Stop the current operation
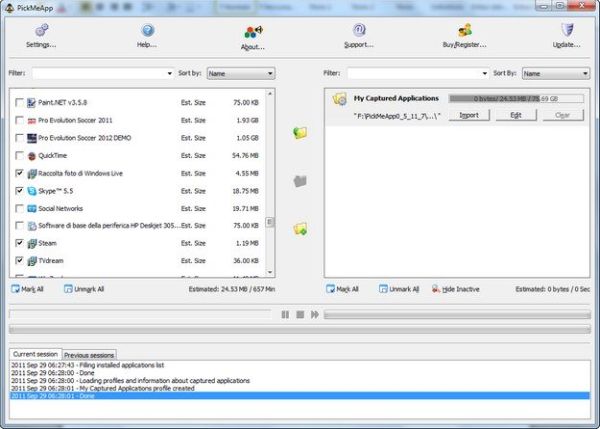 click(300, 315)
